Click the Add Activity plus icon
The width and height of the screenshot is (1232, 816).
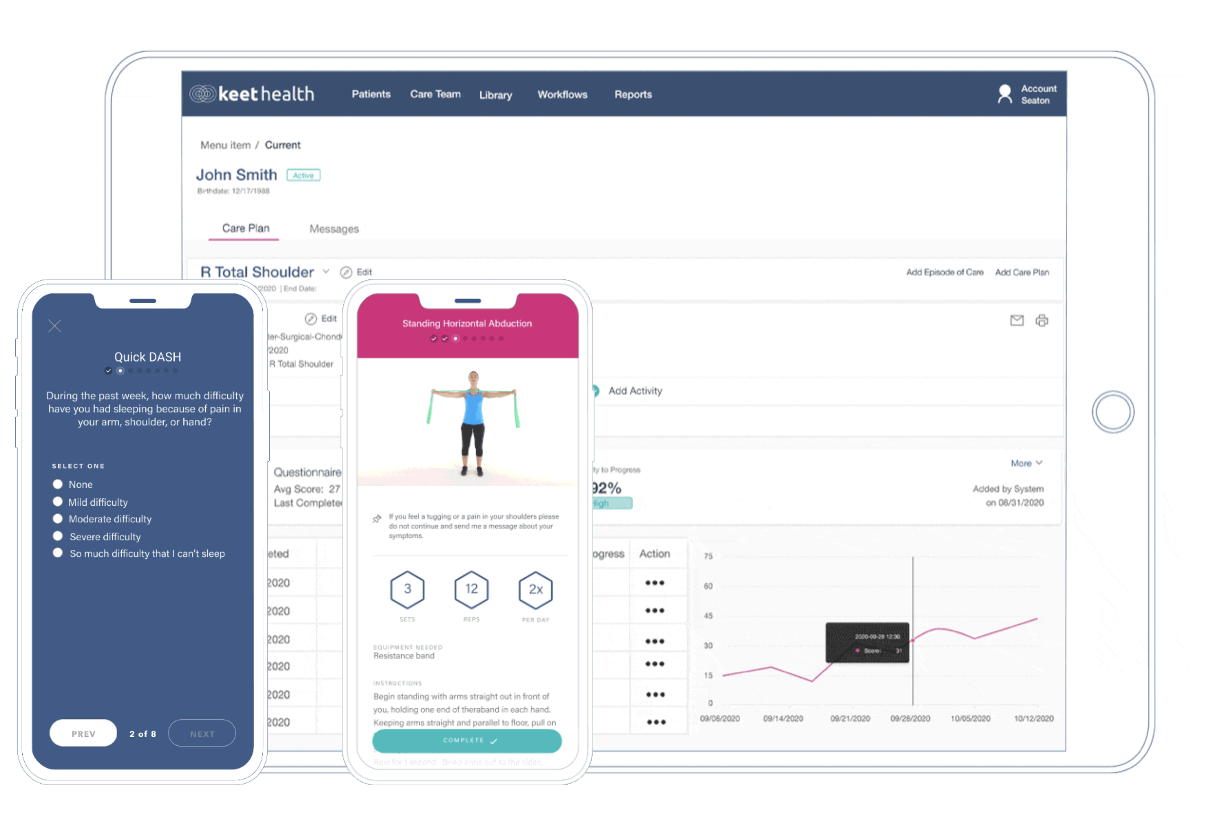pos(597,392)
